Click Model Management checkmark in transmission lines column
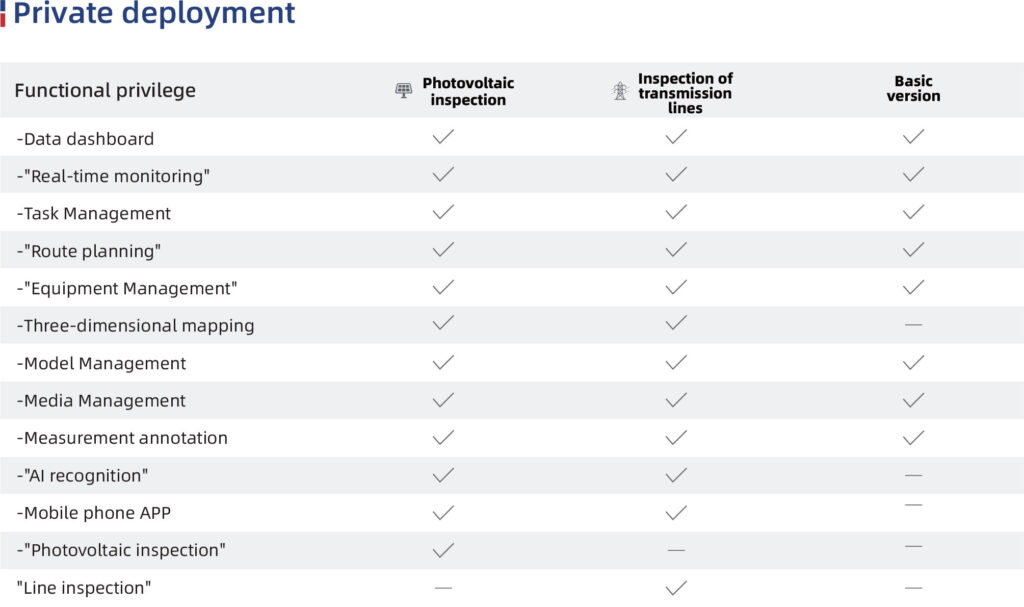 676,363
